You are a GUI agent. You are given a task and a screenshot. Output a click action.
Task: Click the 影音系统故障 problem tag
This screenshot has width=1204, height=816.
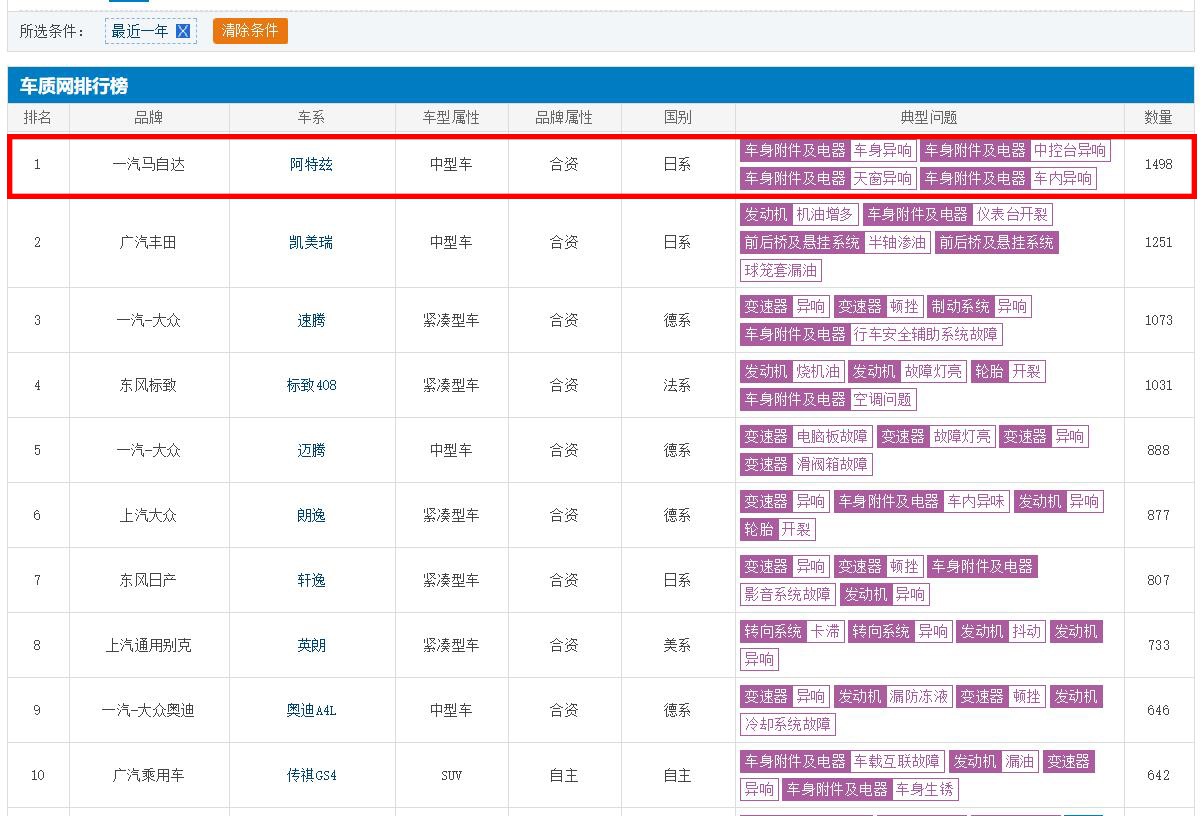(788, 594)
